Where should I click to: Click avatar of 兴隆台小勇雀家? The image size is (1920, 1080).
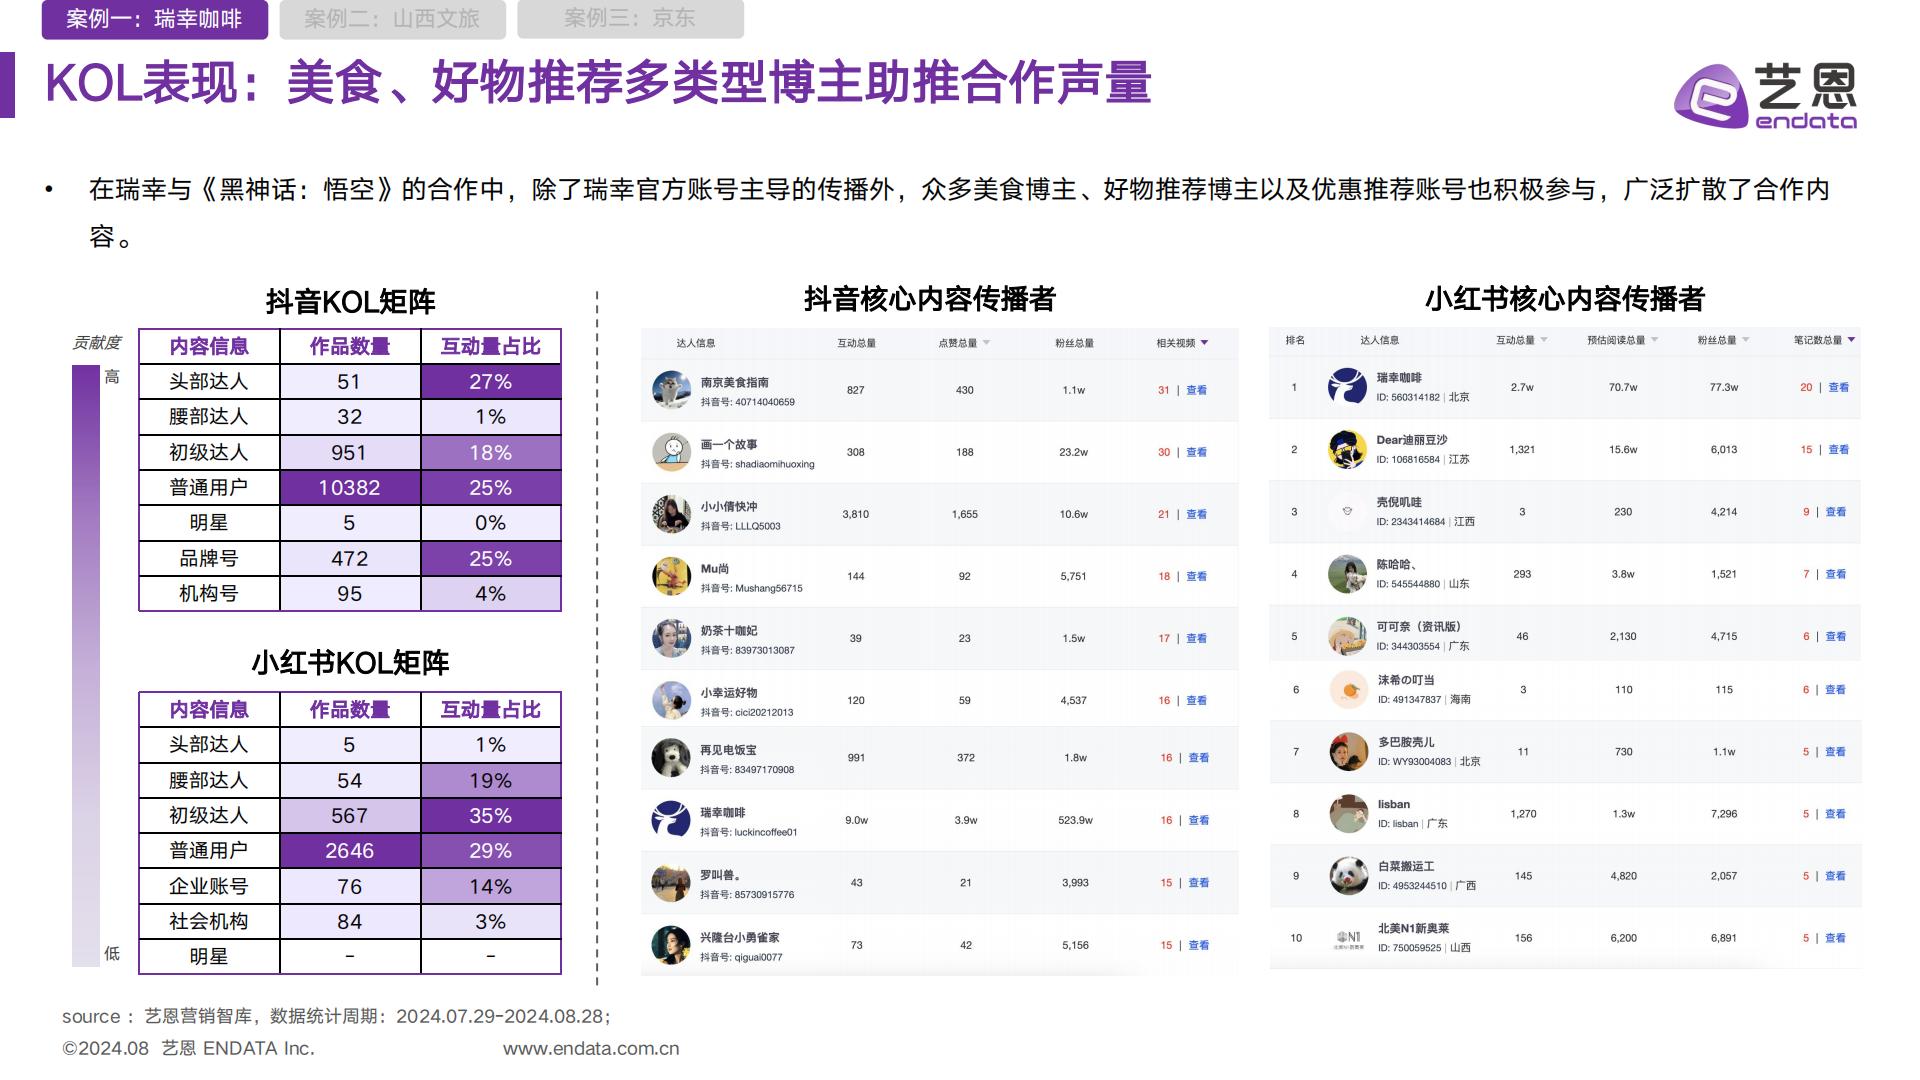[671, 945]
